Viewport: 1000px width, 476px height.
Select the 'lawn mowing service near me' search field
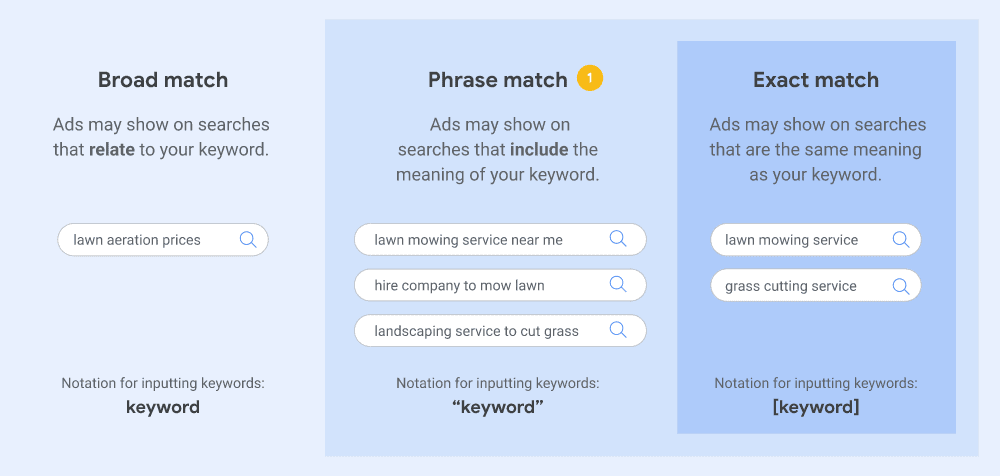pos(501,239)
